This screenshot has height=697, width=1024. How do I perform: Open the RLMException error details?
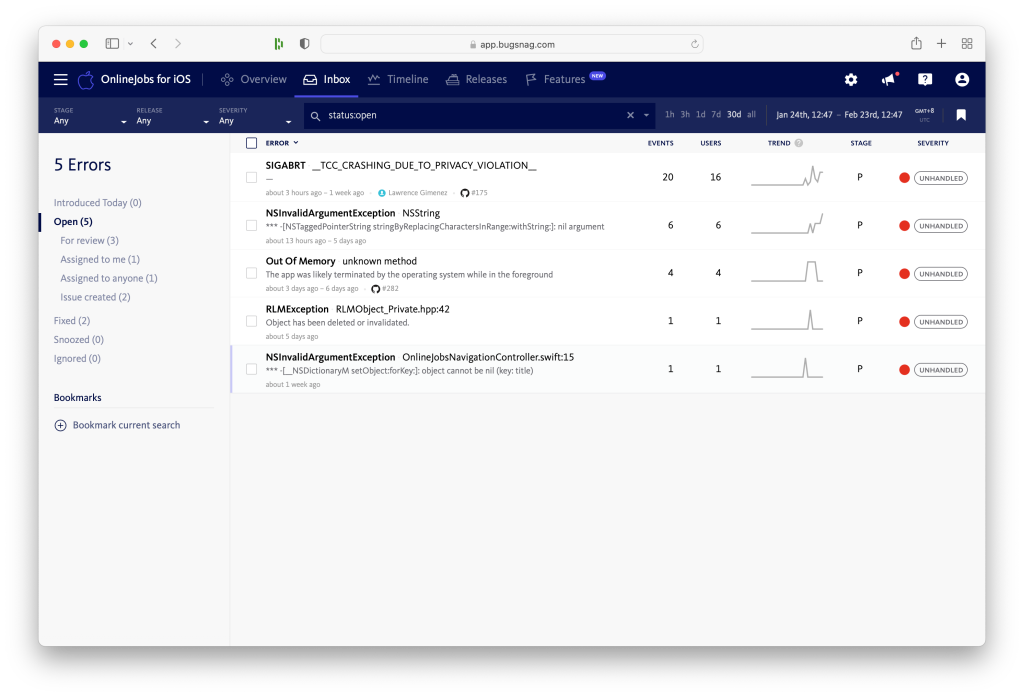tap(297, 310)
